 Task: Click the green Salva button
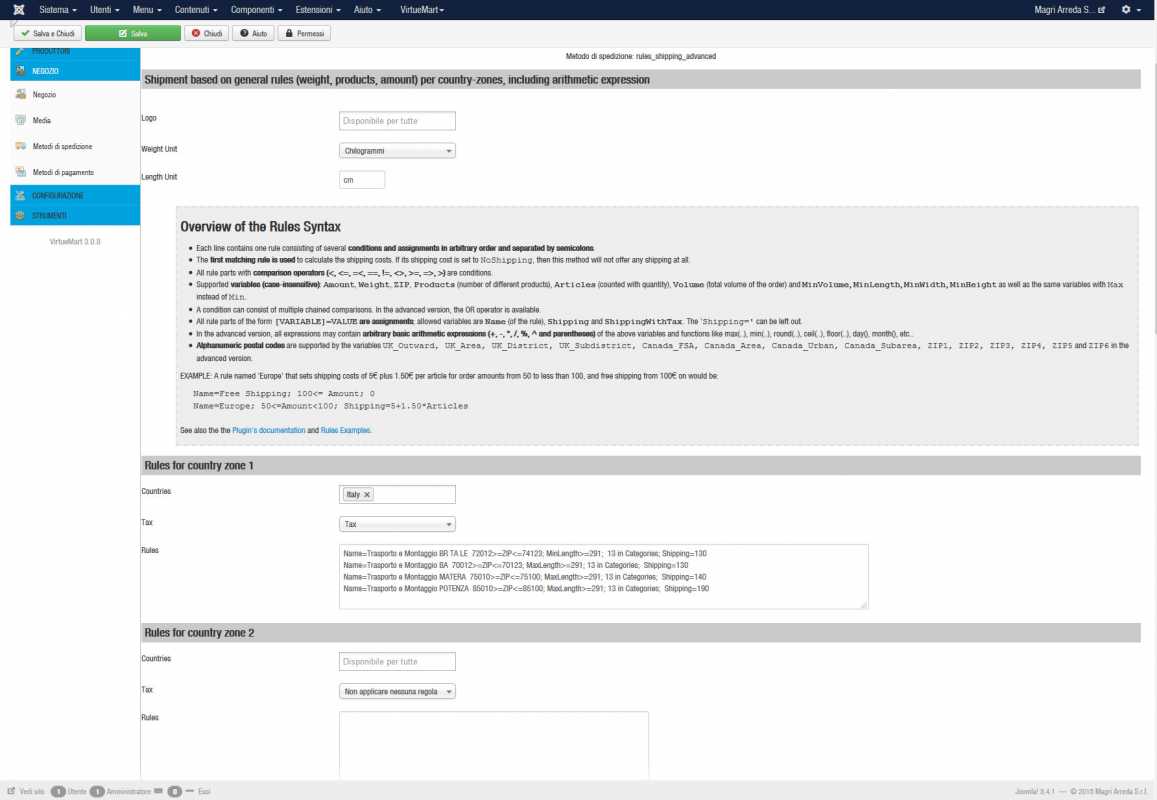click(133, 33)
